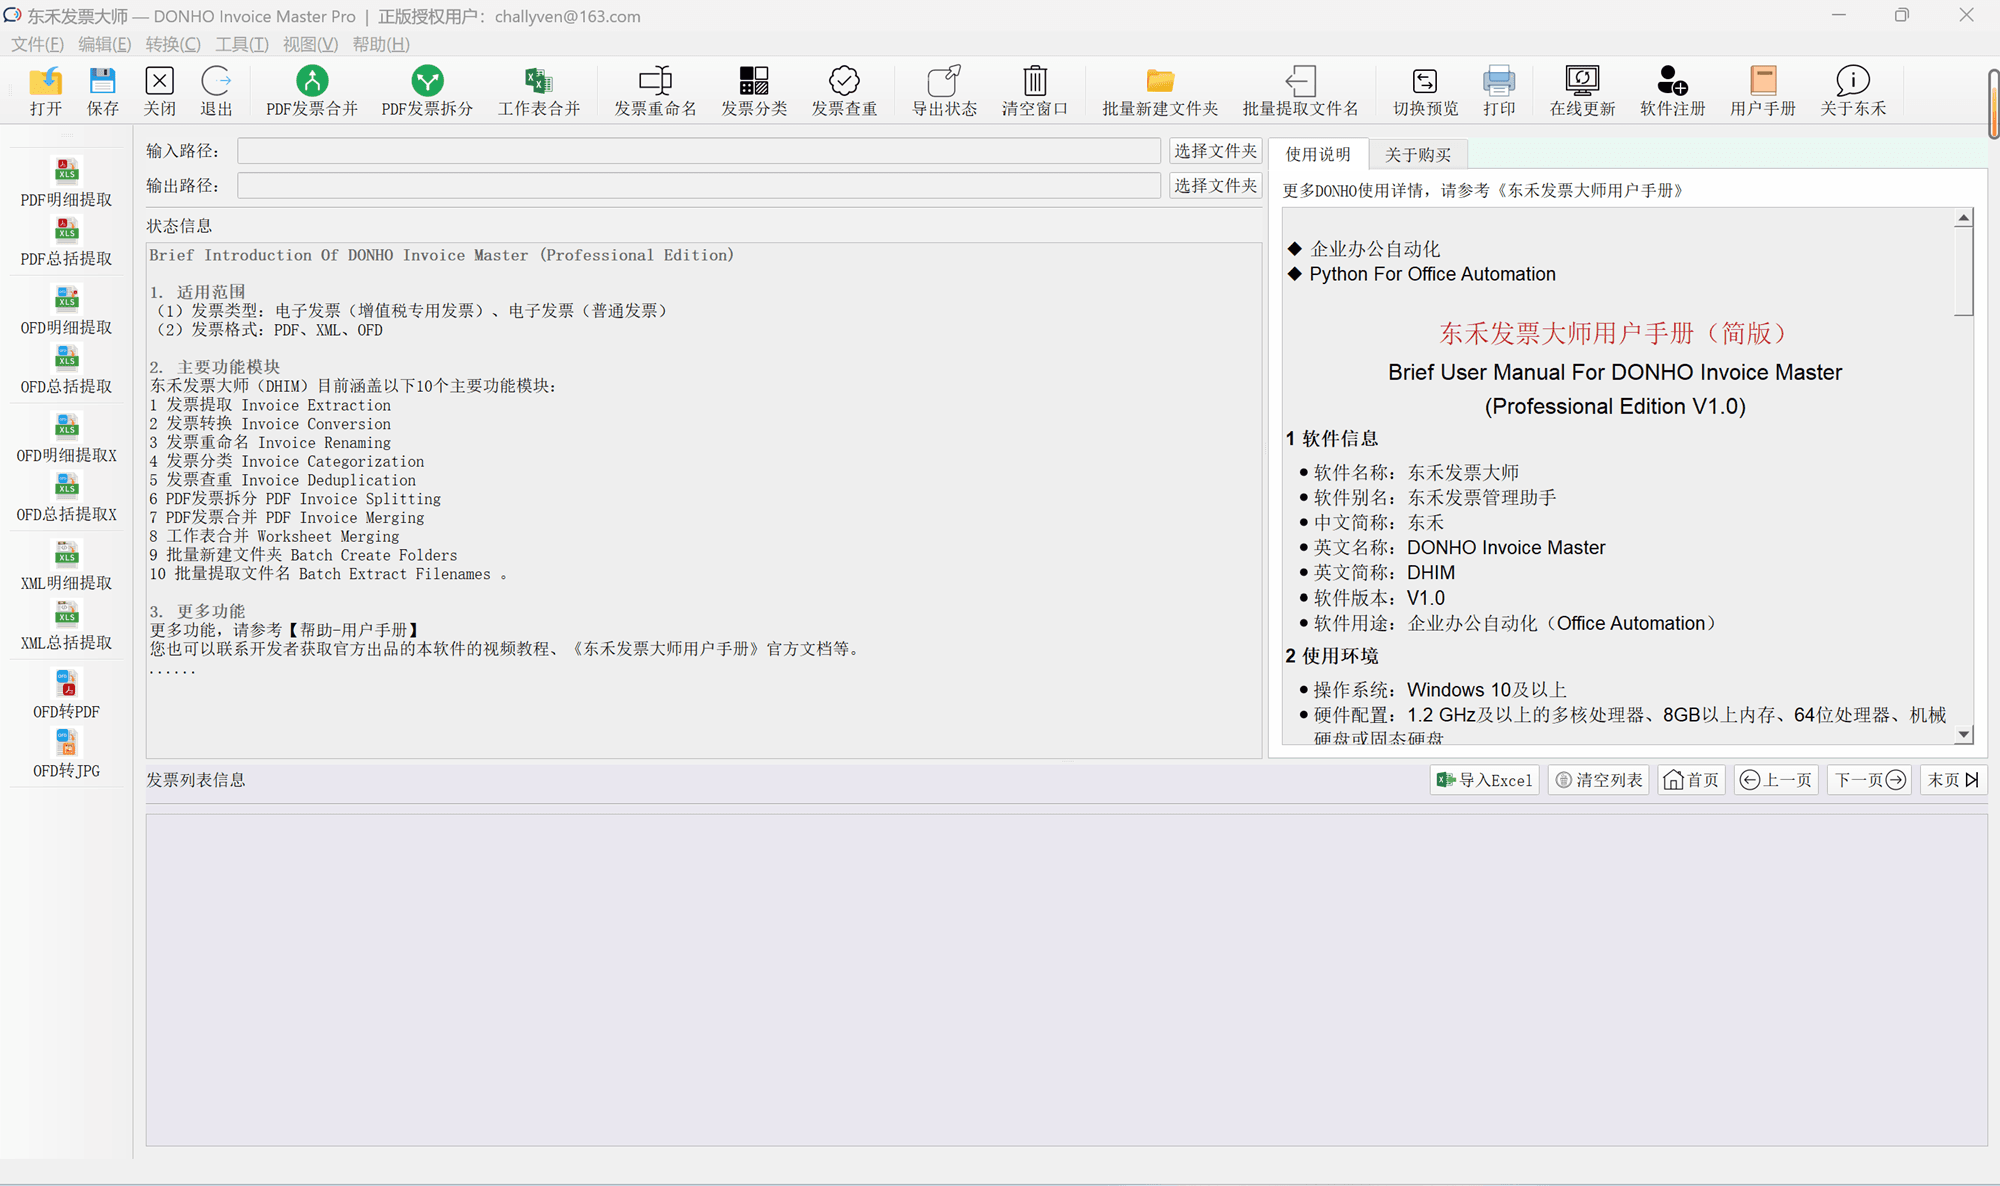Go to 首页 first page

pos(1691,780)
